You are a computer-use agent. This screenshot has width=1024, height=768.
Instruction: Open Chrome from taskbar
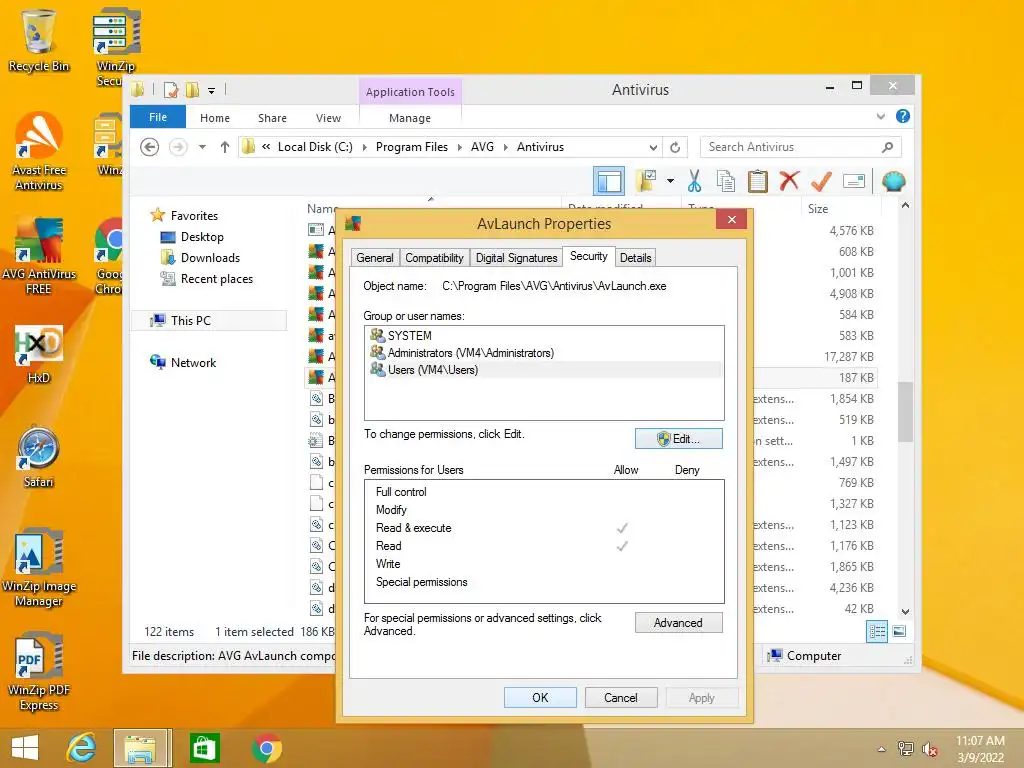266,748
